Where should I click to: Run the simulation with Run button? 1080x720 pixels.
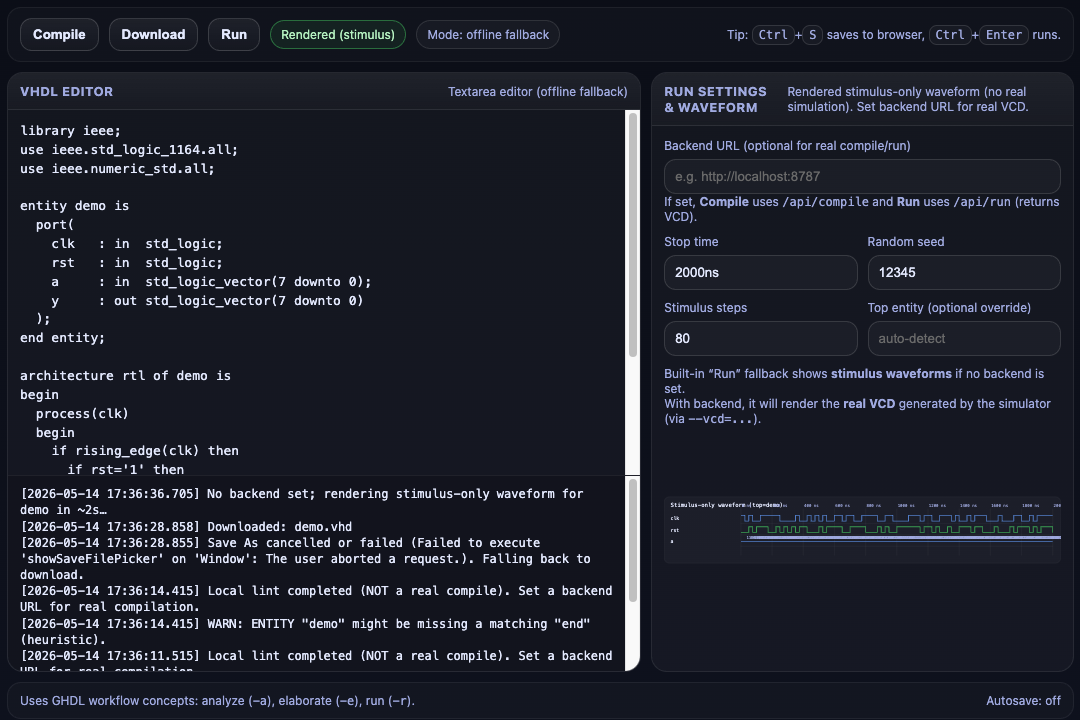tap(233, 34)
